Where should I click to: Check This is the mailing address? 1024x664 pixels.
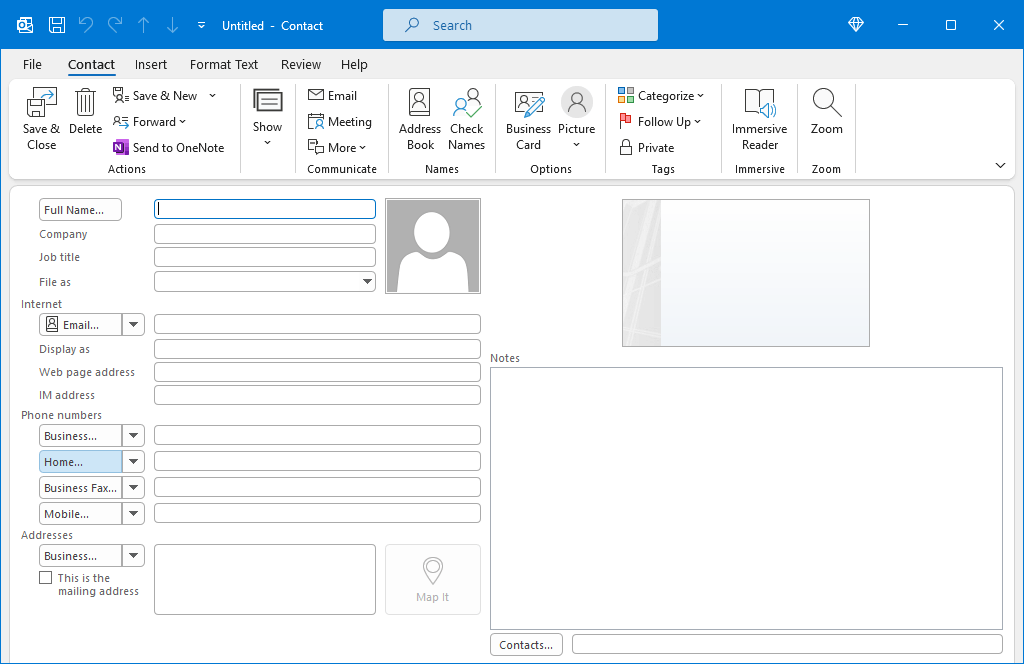tap(46, 578)
